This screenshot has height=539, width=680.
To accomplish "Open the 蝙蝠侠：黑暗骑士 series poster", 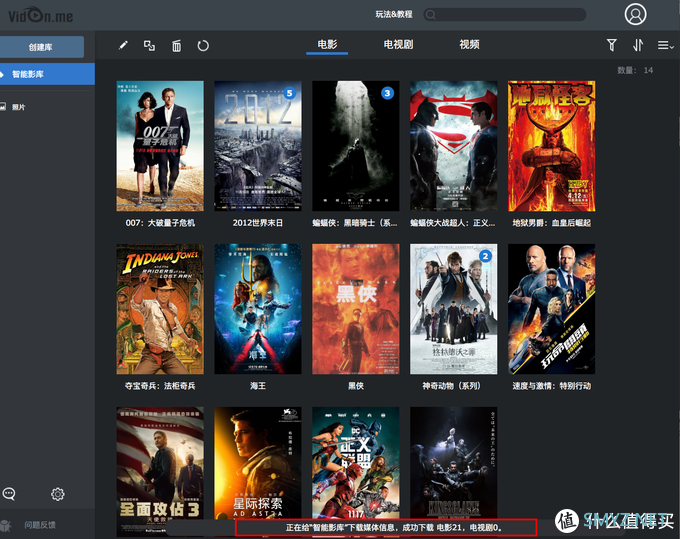I will click(x=356, y=146).
